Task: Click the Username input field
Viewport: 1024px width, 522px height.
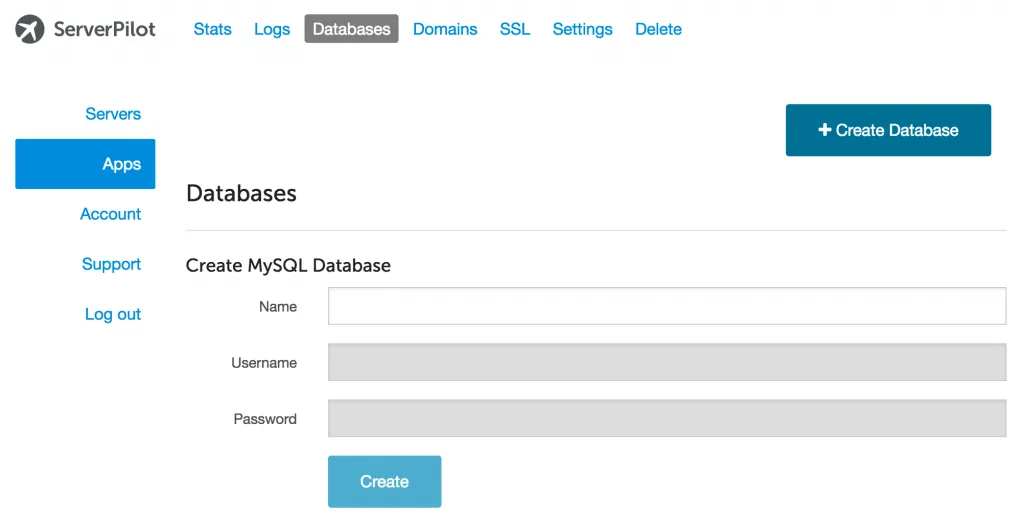Action: click(x=667, y=362)
